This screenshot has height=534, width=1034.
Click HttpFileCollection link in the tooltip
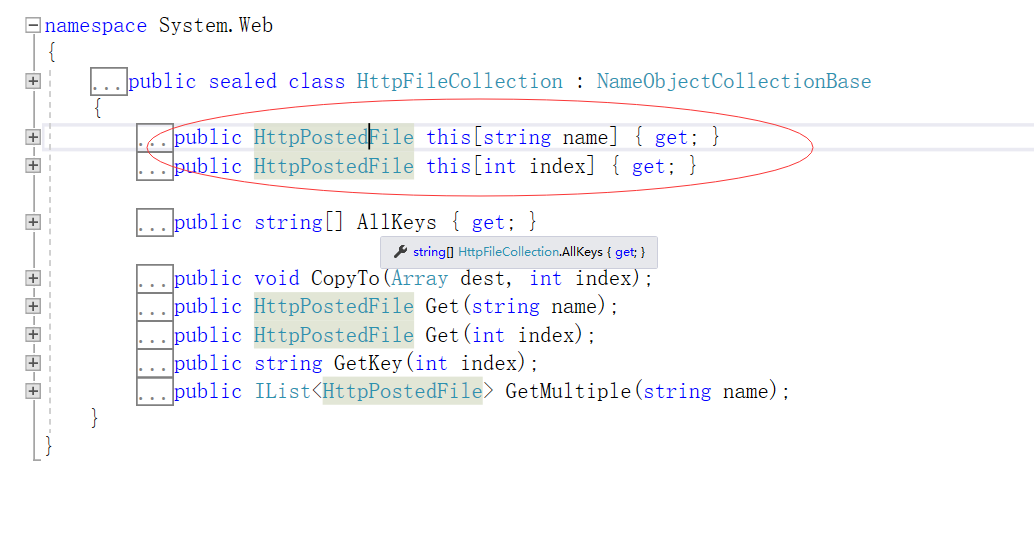click(x=508, y=252)
